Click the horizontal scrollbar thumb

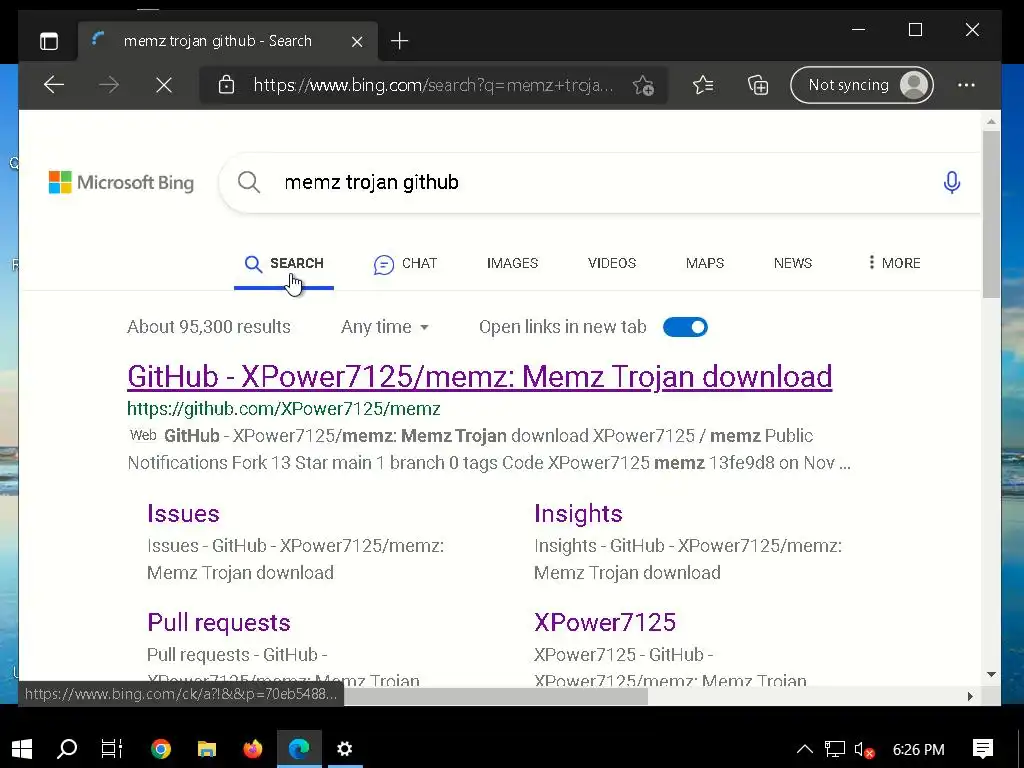[496, 697]
